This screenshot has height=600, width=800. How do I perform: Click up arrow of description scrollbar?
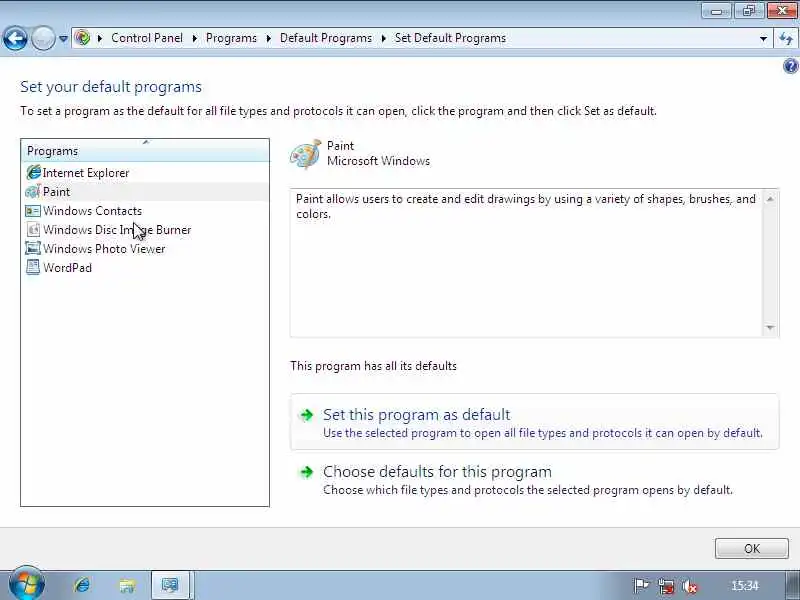(x=770, y=199)
